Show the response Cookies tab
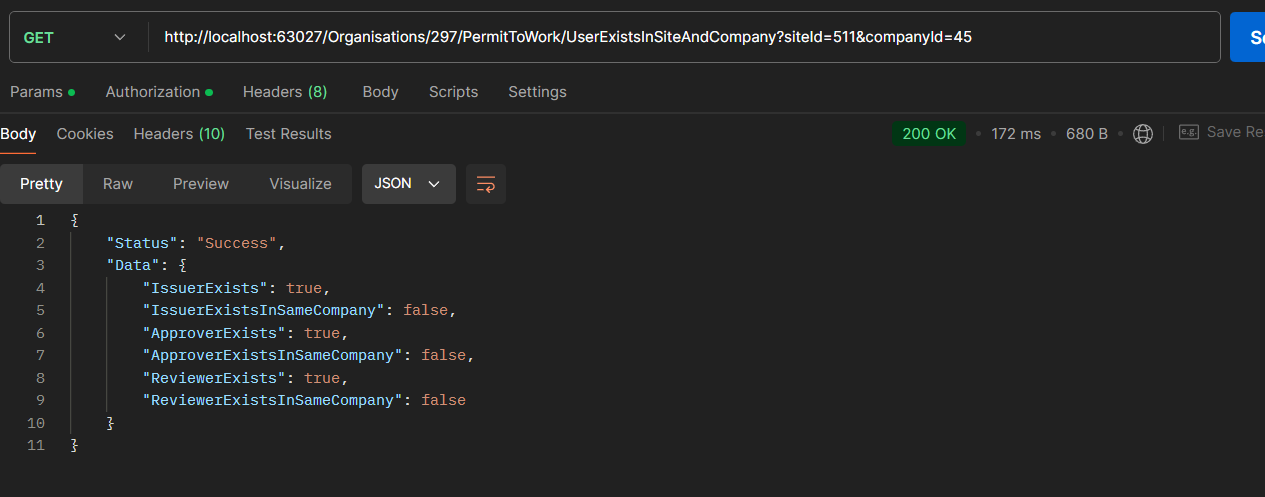The width and height of the screenshot is (1265, 497). pyautogui.click(x=85, y=134)
